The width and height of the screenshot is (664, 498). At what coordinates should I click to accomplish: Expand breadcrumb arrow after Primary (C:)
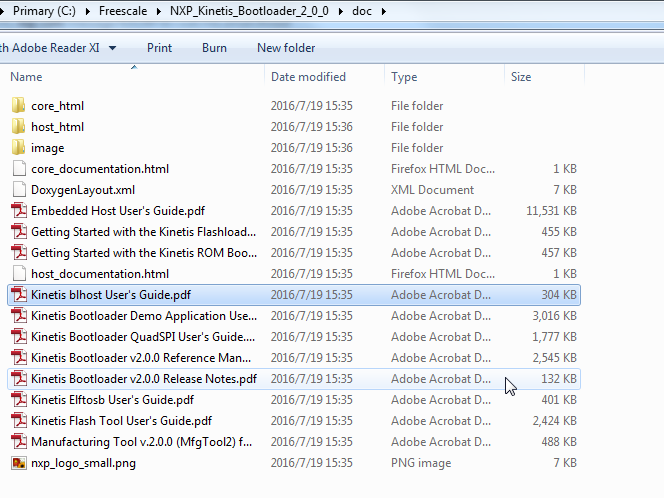pos(88,11)
